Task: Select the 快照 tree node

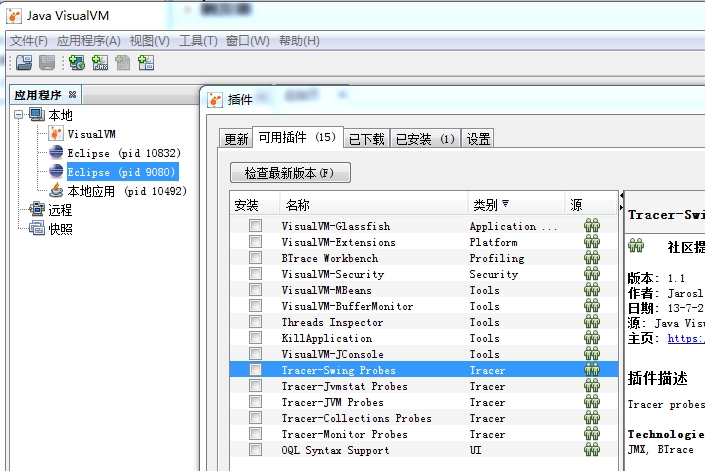Action: click(x=60, y=229)
